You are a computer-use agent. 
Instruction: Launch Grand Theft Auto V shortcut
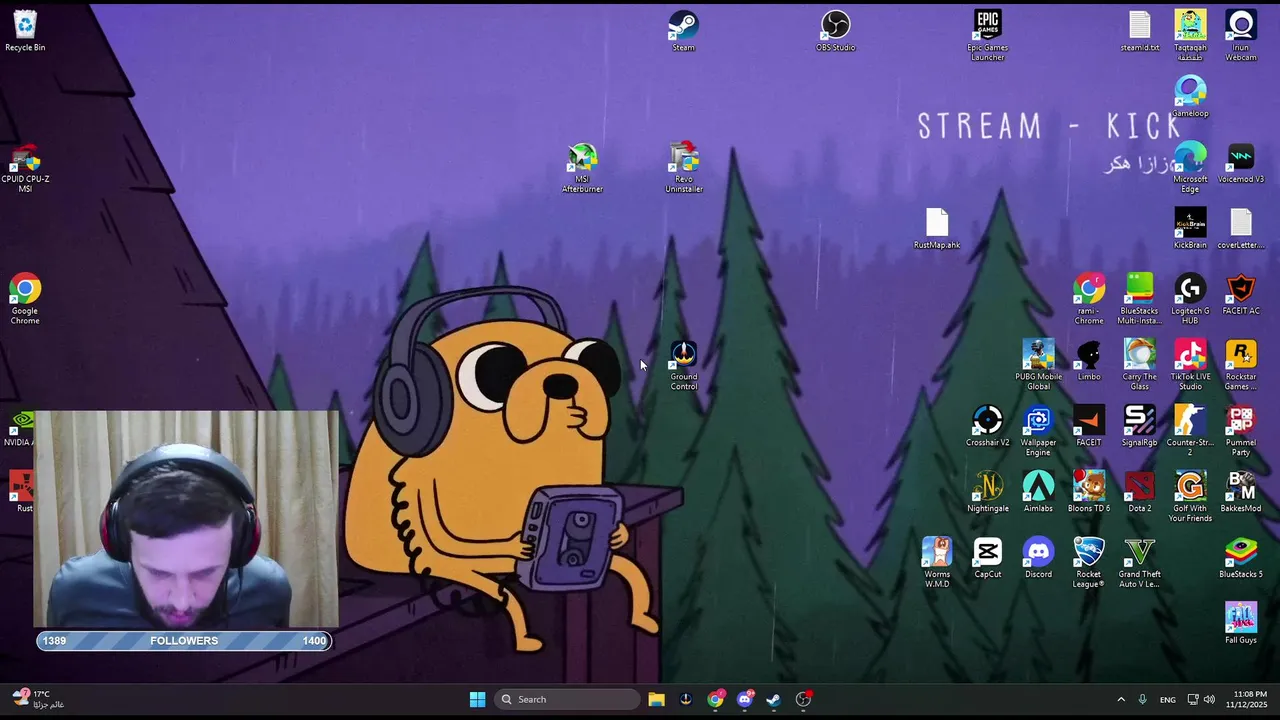pos(1139,563)
